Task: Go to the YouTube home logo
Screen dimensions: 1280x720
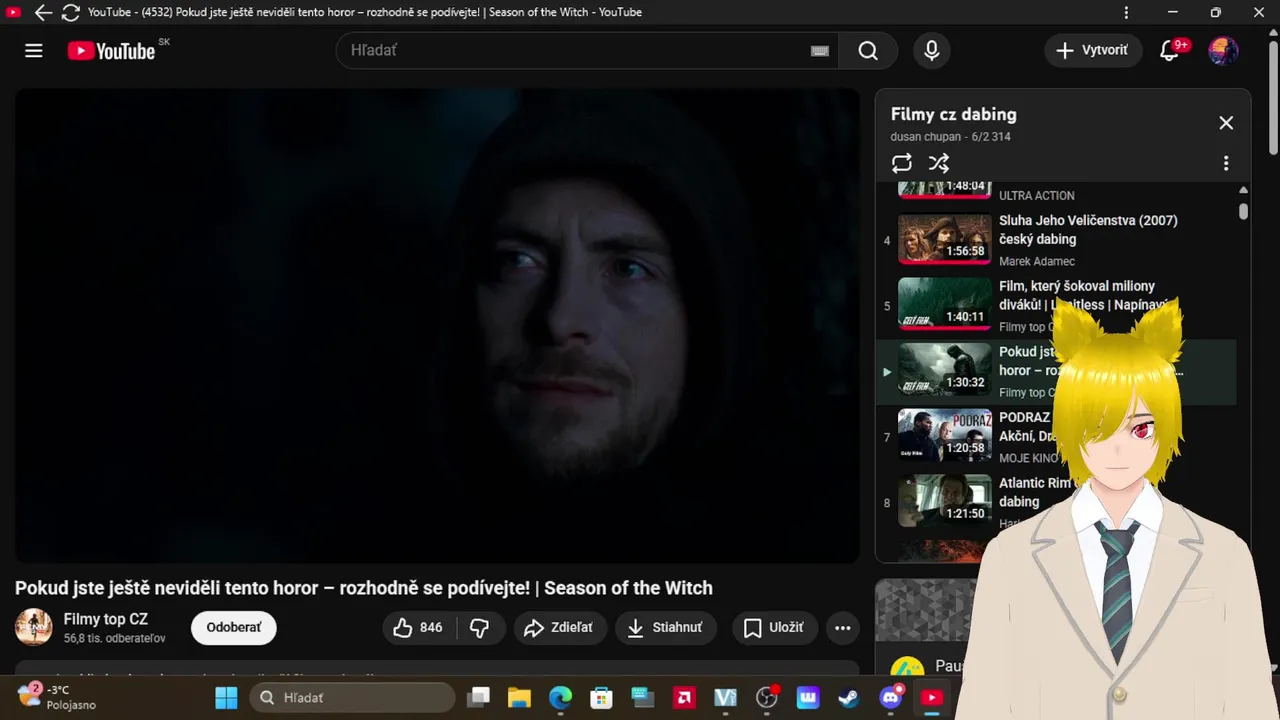Action: click(111, 51)
